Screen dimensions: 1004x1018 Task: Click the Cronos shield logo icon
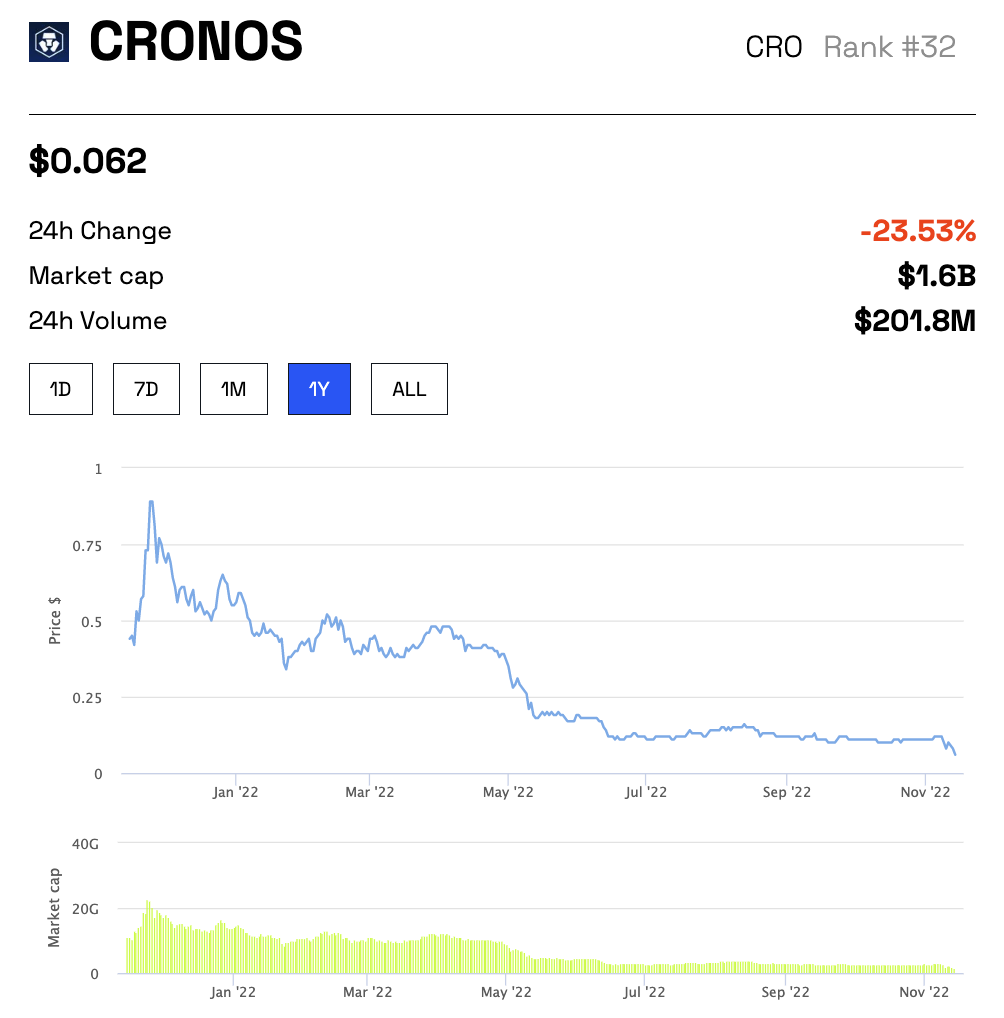click(x=47, y=41)
